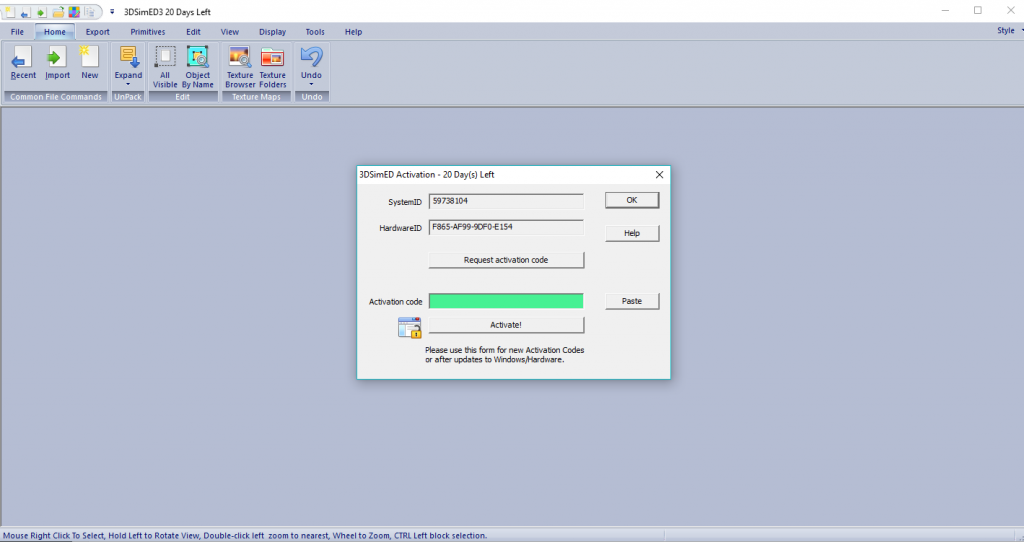Viewport: 1024px width, 542px height.
Task: Click the SystemID field showing 59738104
Action: point(506,201)
